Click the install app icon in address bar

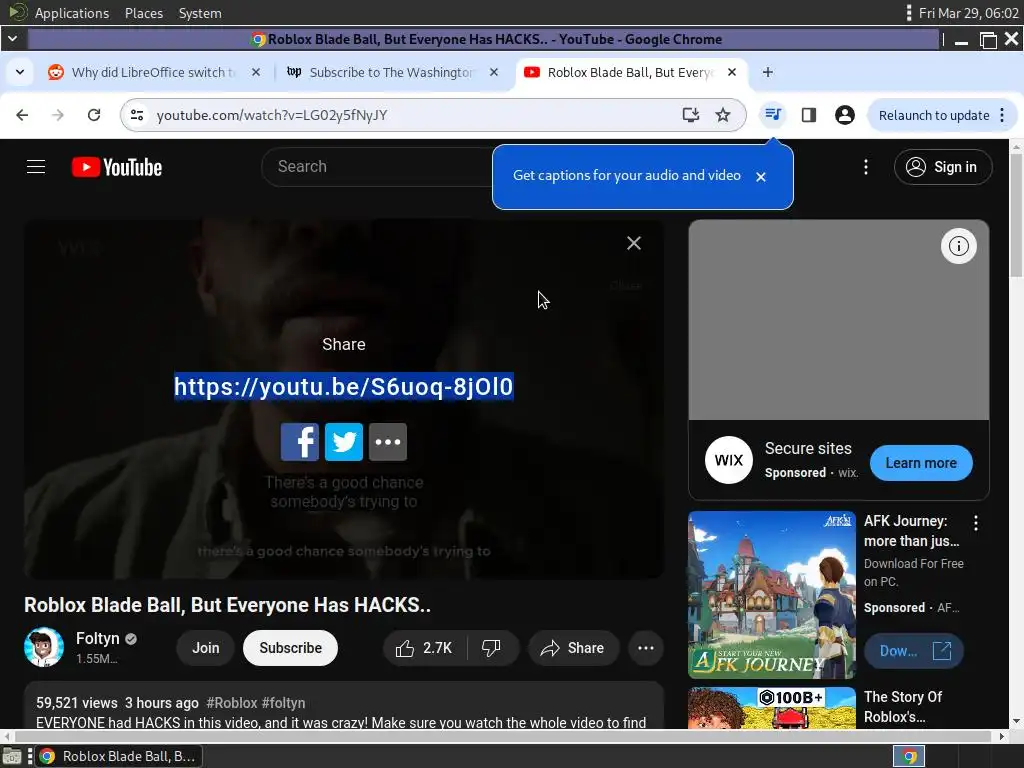pyautogui.click(x=690, y=115)
